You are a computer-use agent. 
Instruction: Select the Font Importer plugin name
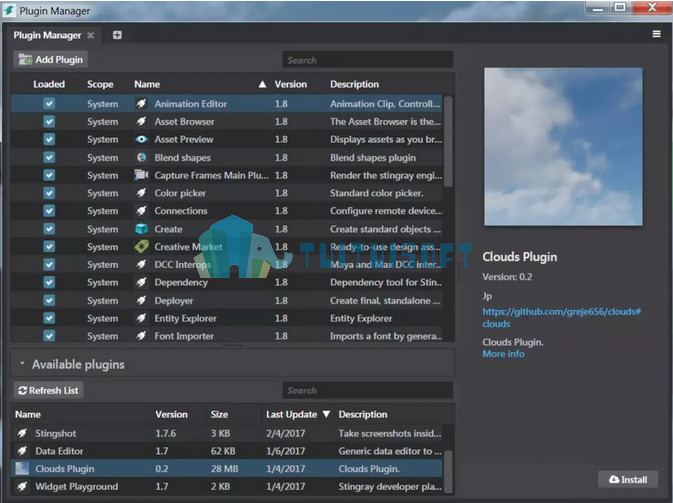pos(184,336)
